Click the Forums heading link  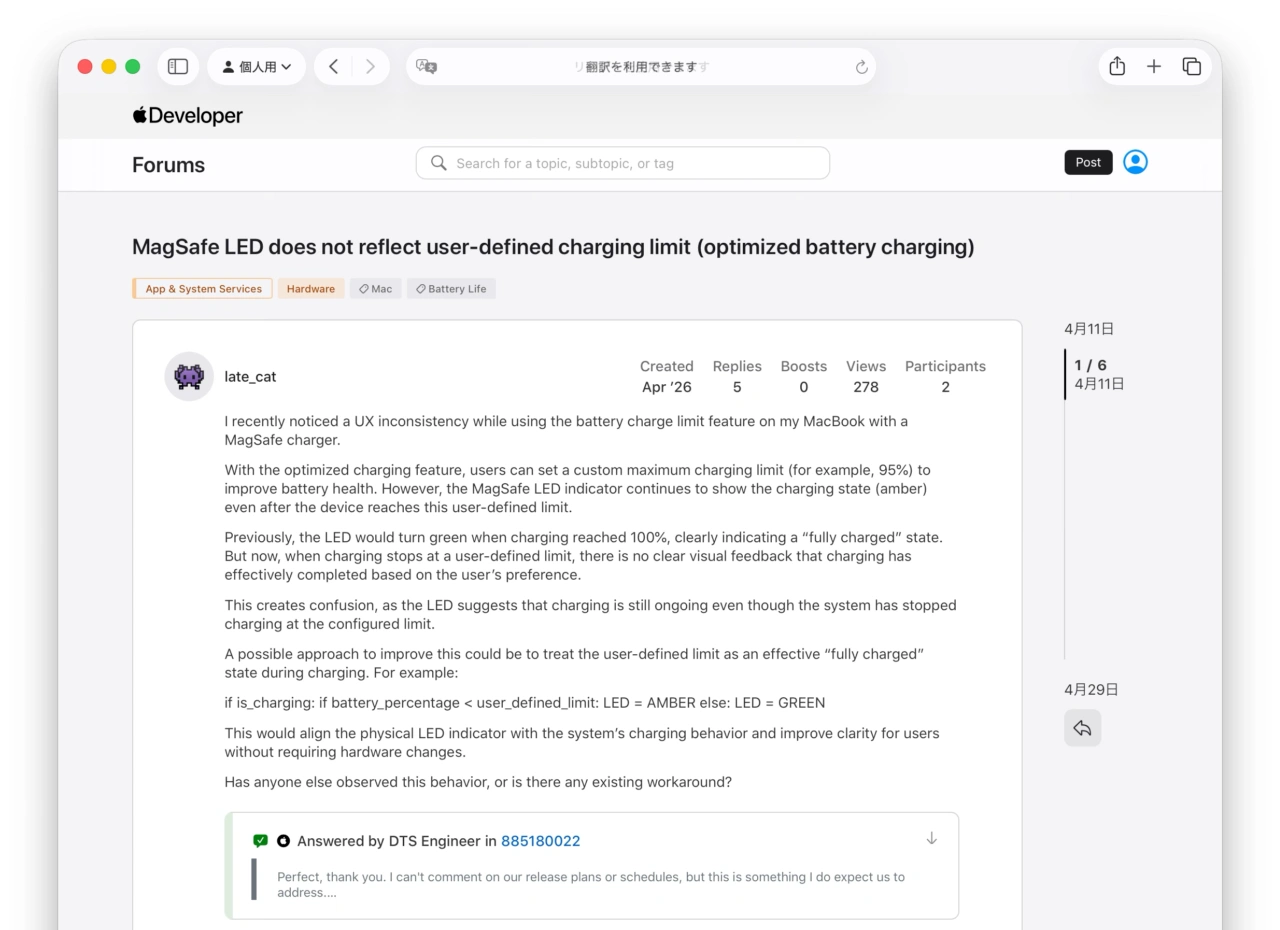click(x=168, y=165)
